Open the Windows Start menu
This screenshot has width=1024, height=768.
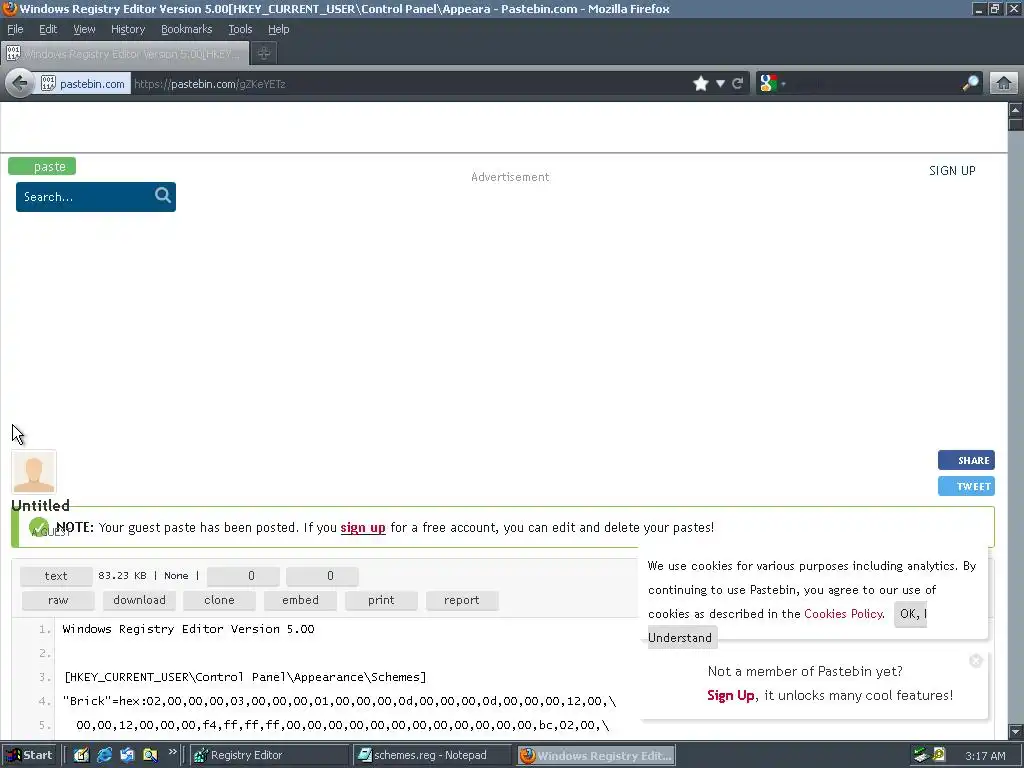(29, 756)
